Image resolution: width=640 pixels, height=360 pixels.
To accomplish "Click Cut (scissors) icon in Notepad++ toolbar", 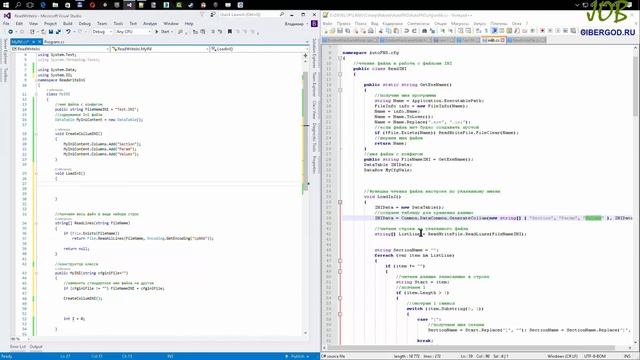I will (x=381, y=31).
